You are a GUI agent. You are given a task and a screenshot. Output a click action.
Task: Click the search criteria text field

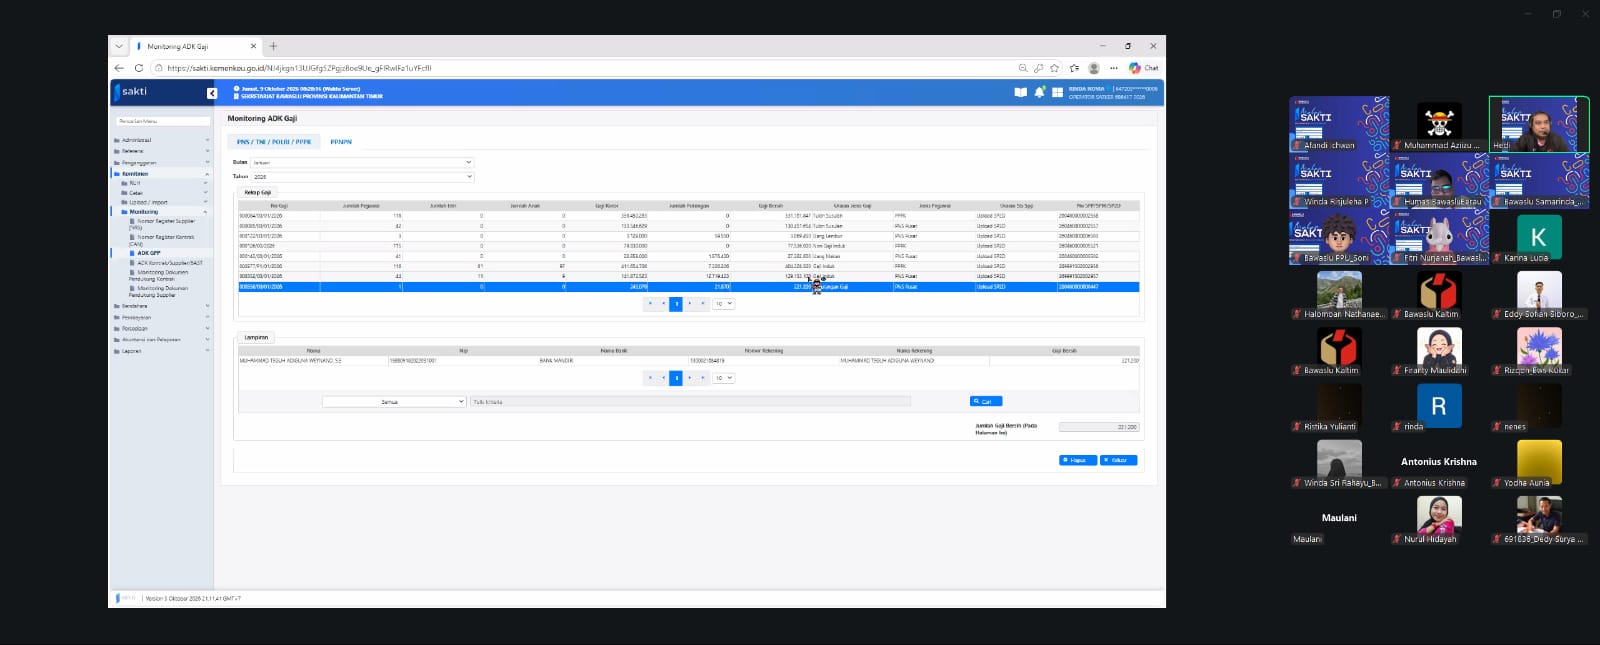[690, 402]
